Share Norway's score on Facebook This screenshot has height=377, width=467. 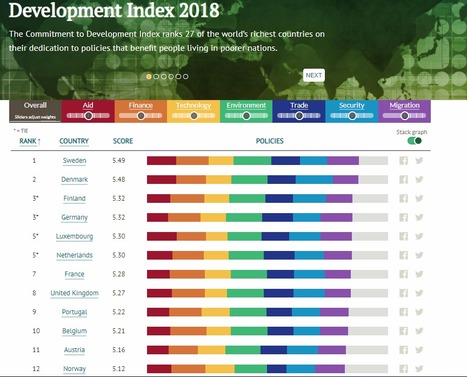click(x=403, y=369)
